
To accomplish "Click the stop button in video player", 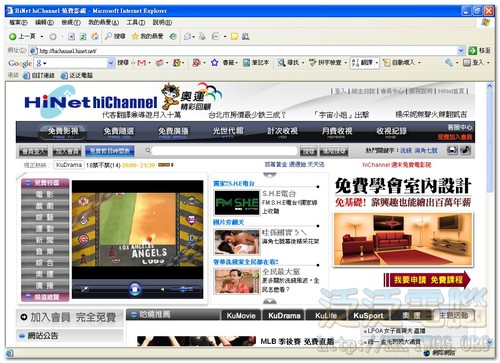I will click(x=135, y=289).
